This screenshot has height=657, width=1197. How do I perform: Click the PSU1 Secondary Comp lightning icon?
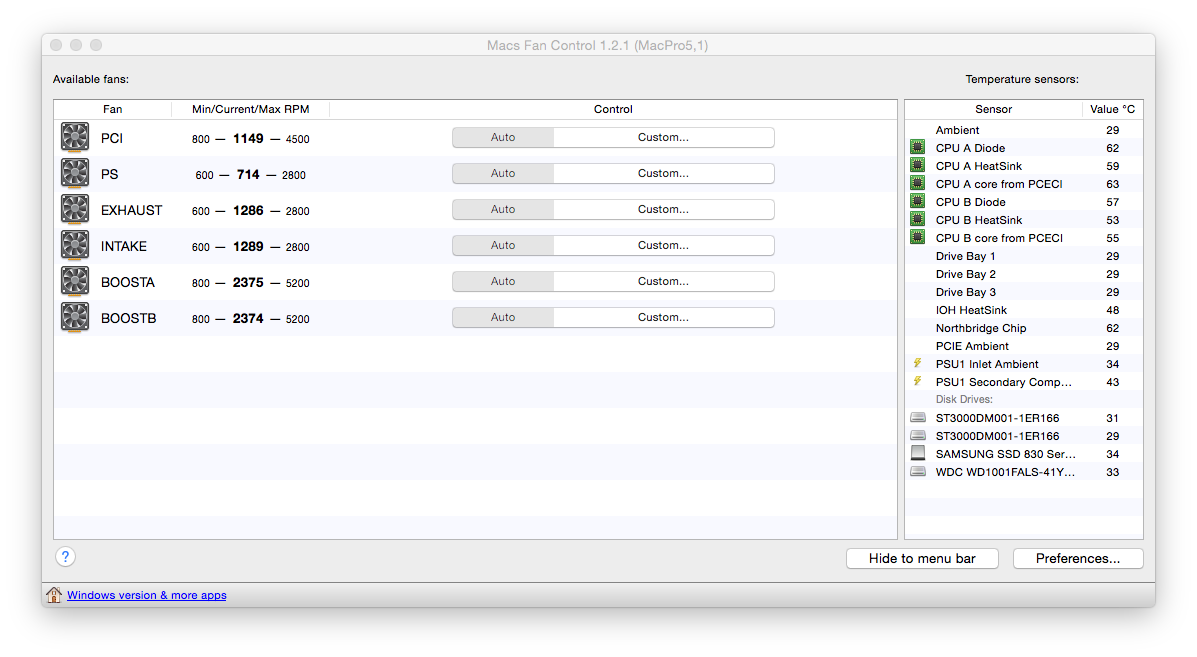(x=918, y=381)
